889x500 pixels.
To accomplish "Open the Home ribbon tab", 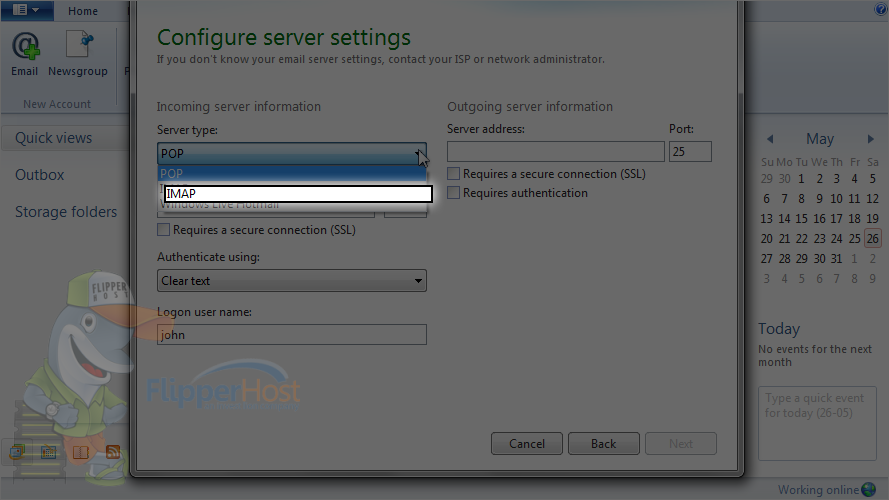I will pyautogui.click(x=83, y=11).
